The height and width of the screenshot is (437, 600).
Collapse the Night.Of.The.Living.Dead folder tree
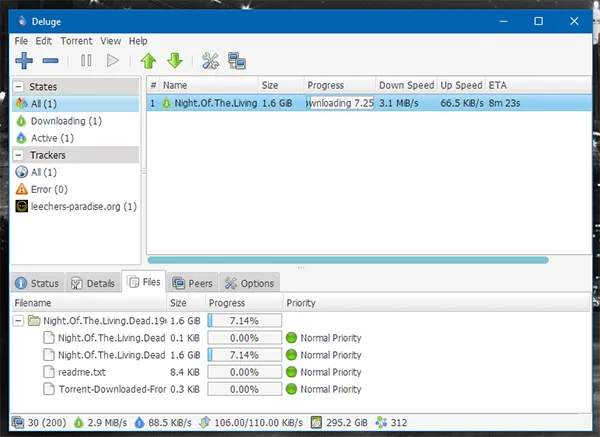18,320
